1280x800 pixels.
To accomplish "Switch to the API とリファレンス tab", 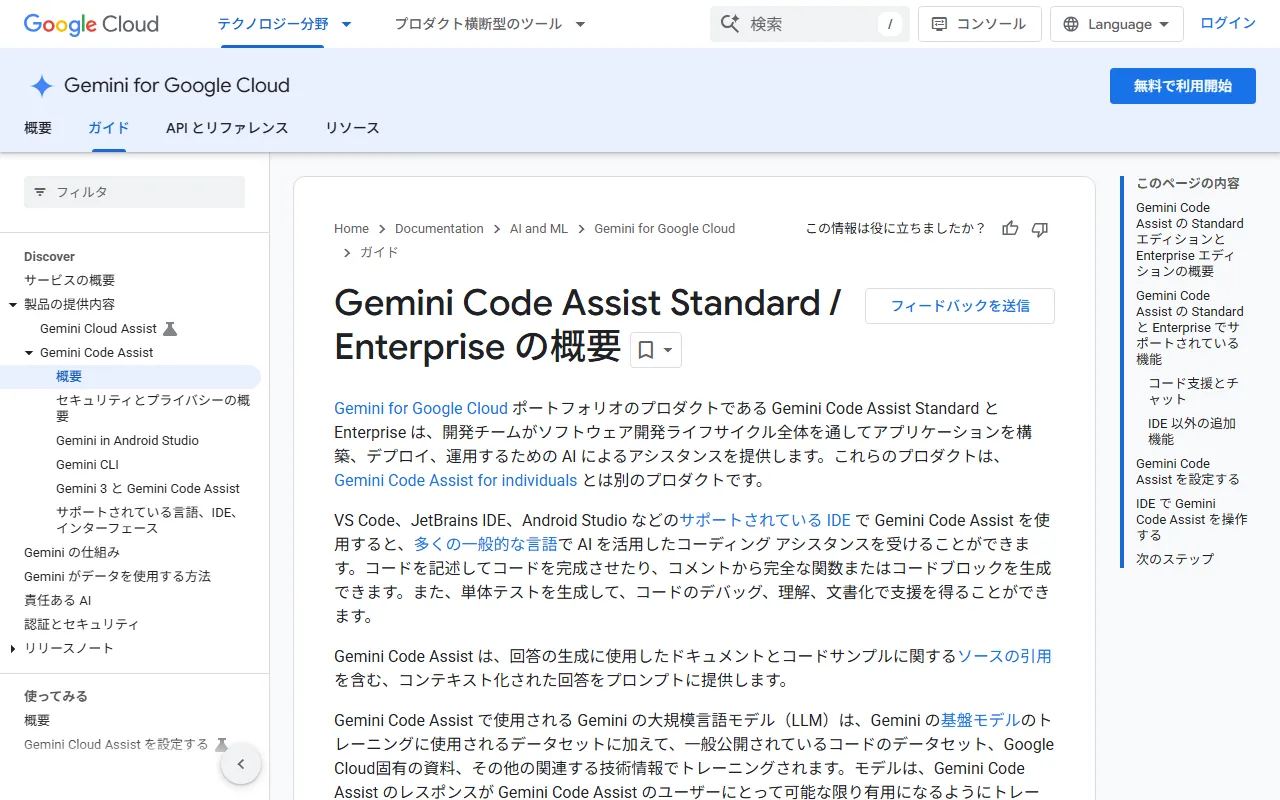I will pos(227,128).
